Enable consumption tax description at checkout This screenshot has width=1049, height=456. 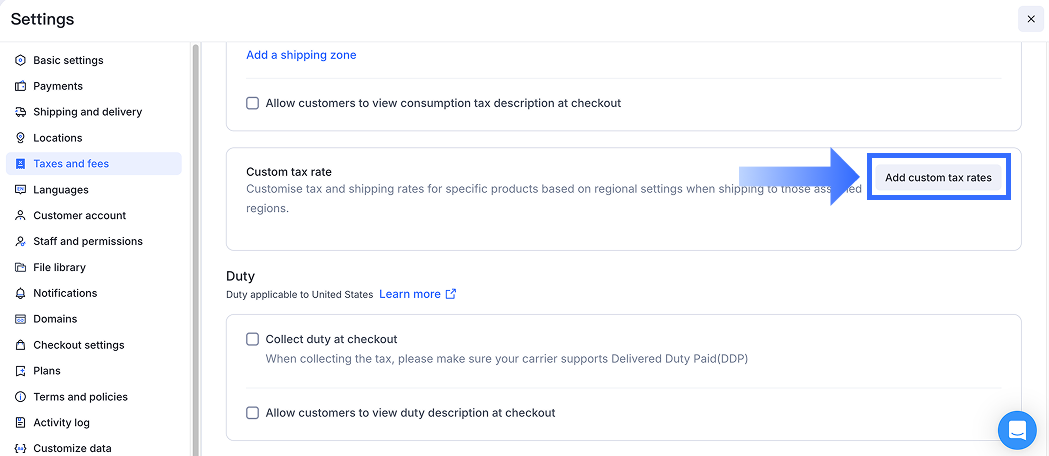pyautogui.click(x=253, y=103)
